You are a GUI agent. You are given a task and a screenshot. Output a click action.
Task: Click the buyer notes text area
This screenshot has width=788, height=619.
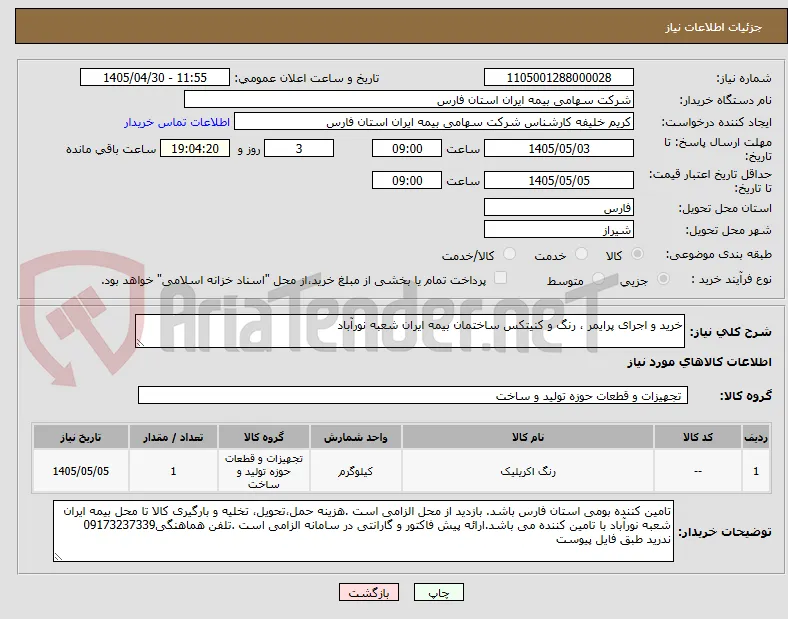click(x=363, y=531)
